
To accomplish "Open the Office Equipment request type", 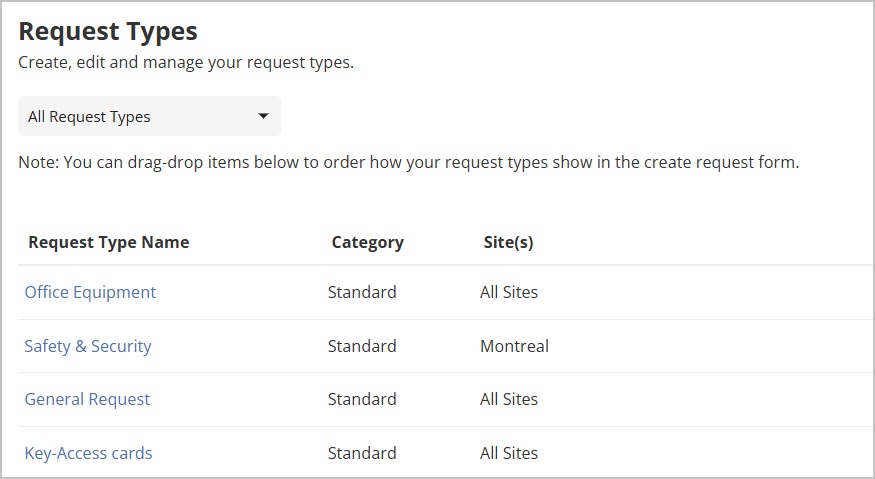I will pyautogui.click(x=90, y=292).
